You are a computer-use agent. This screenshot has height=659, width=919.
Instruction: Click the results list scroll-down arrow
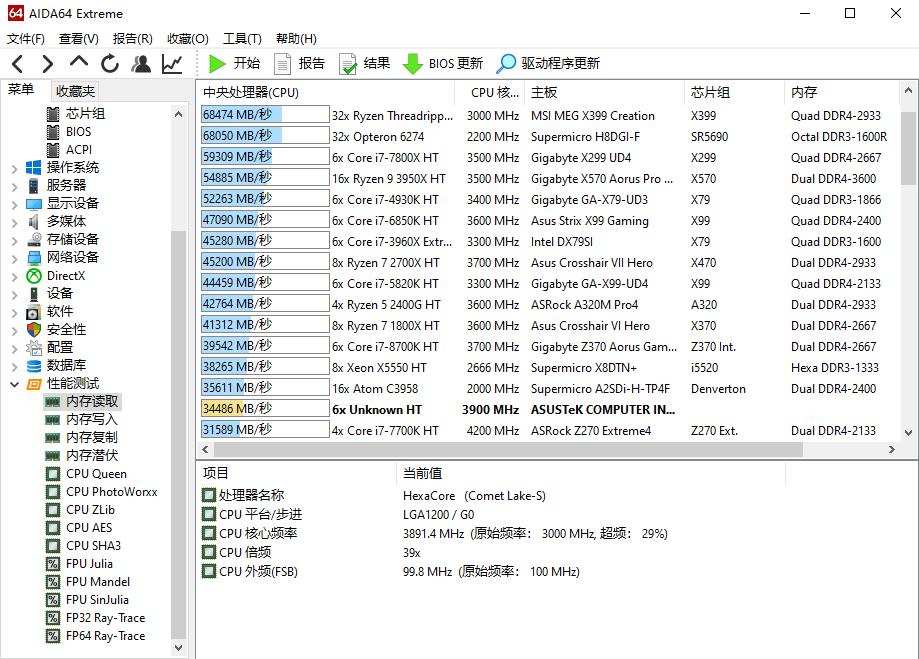click(908, 433)
